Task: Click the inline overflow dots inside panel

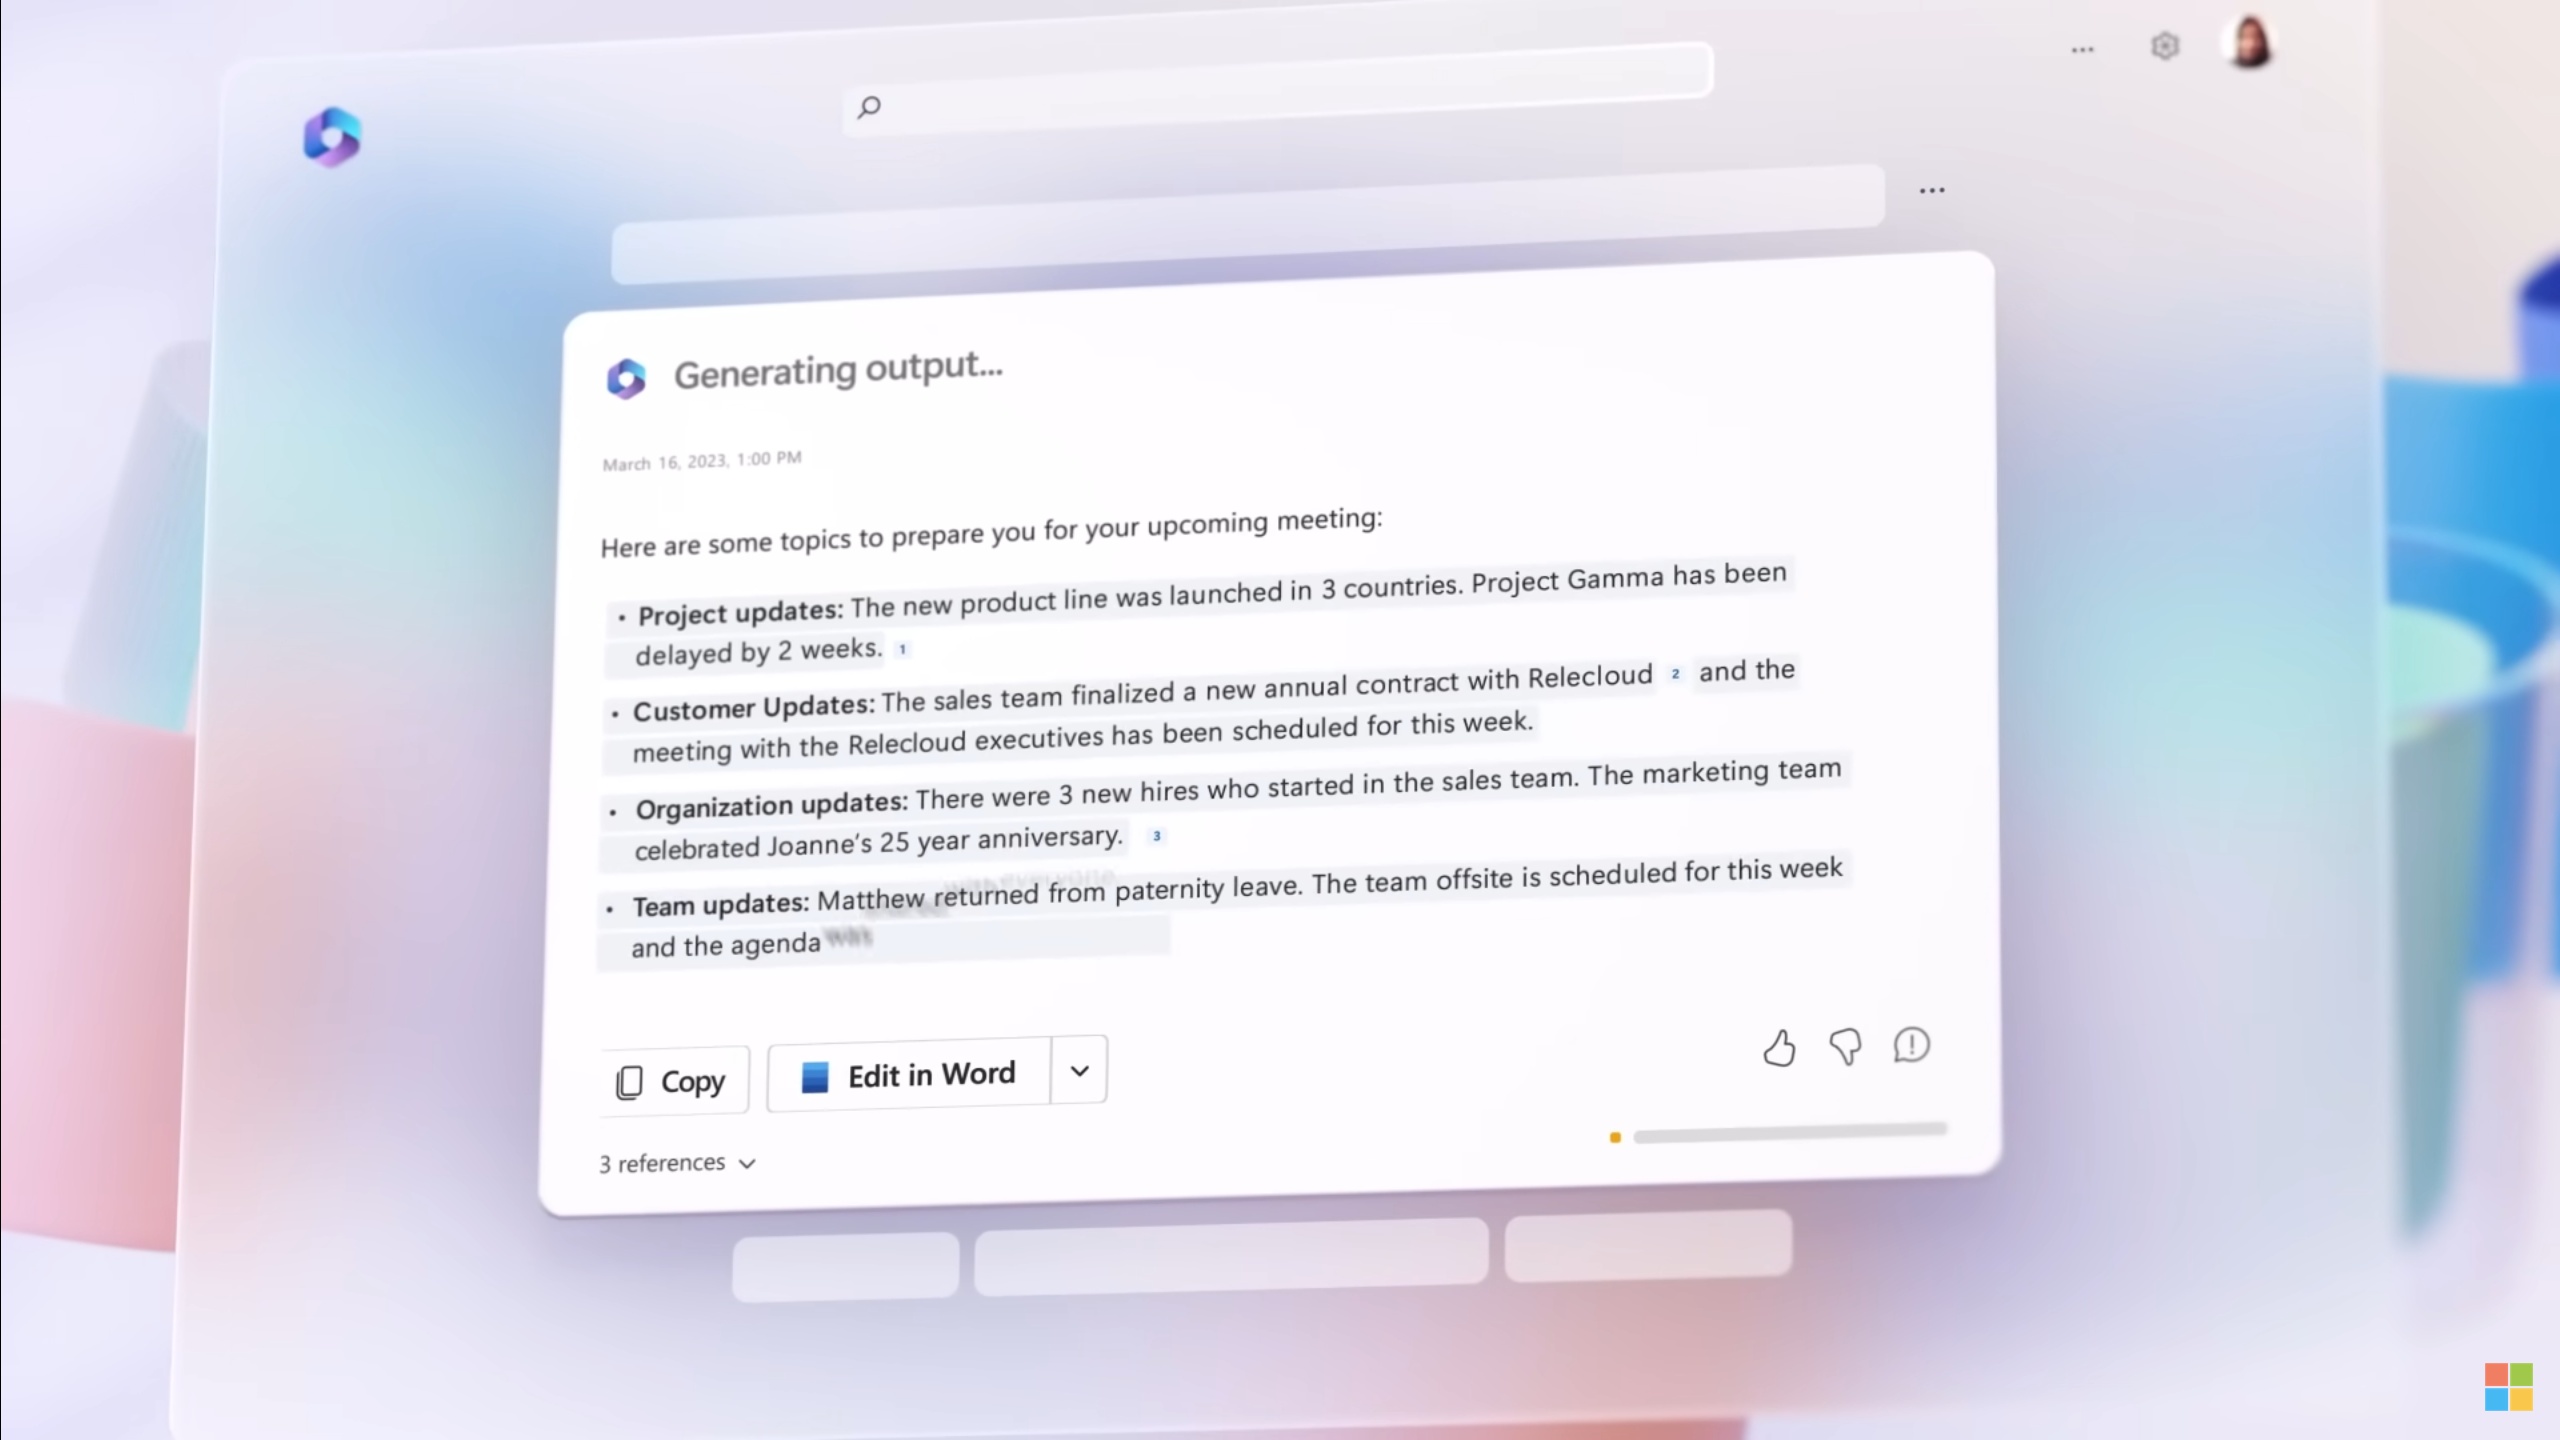Action: click(x=1931, y=190)
